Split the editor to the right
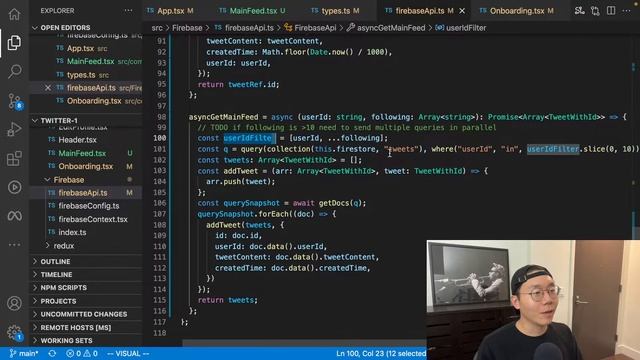 pos(611,11)
